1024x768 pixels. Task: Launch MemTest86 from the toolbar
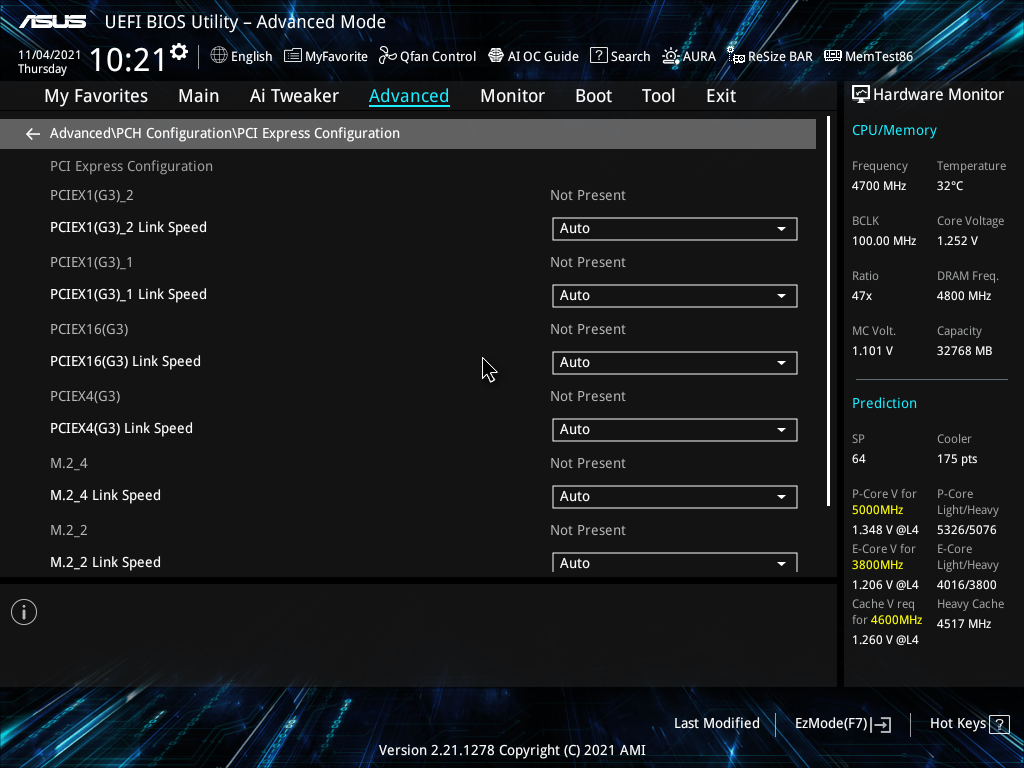click(x=869, y=56)
